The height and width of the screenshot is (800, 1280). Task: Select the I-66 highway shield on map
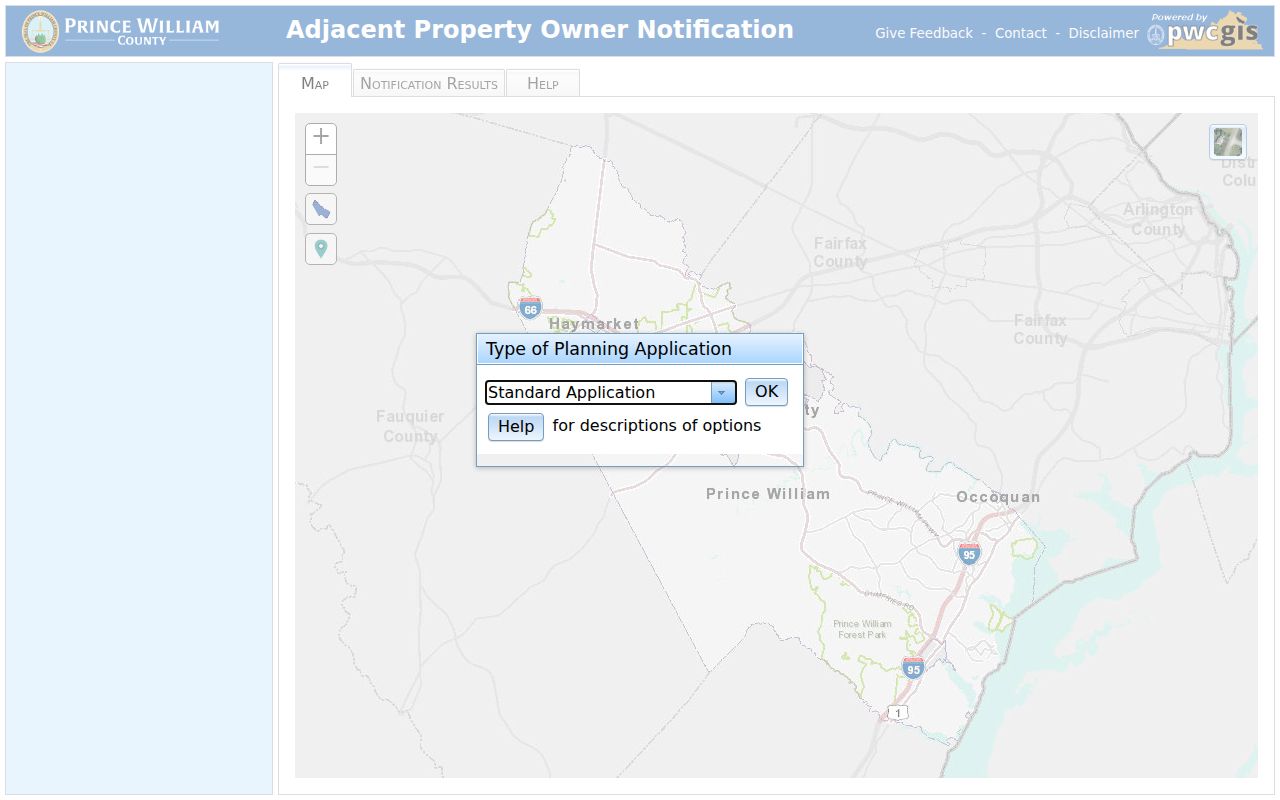click(530, 308)
